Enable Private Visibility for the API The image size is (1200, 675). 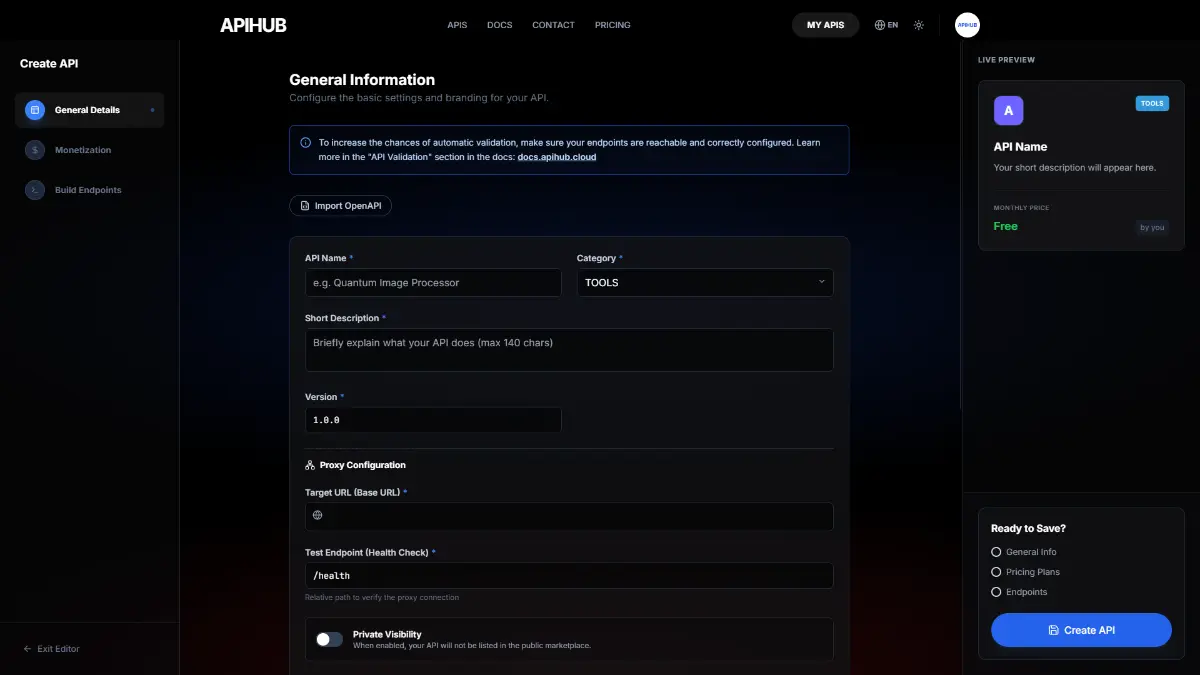pyautogui.click(x=328, y=638)
